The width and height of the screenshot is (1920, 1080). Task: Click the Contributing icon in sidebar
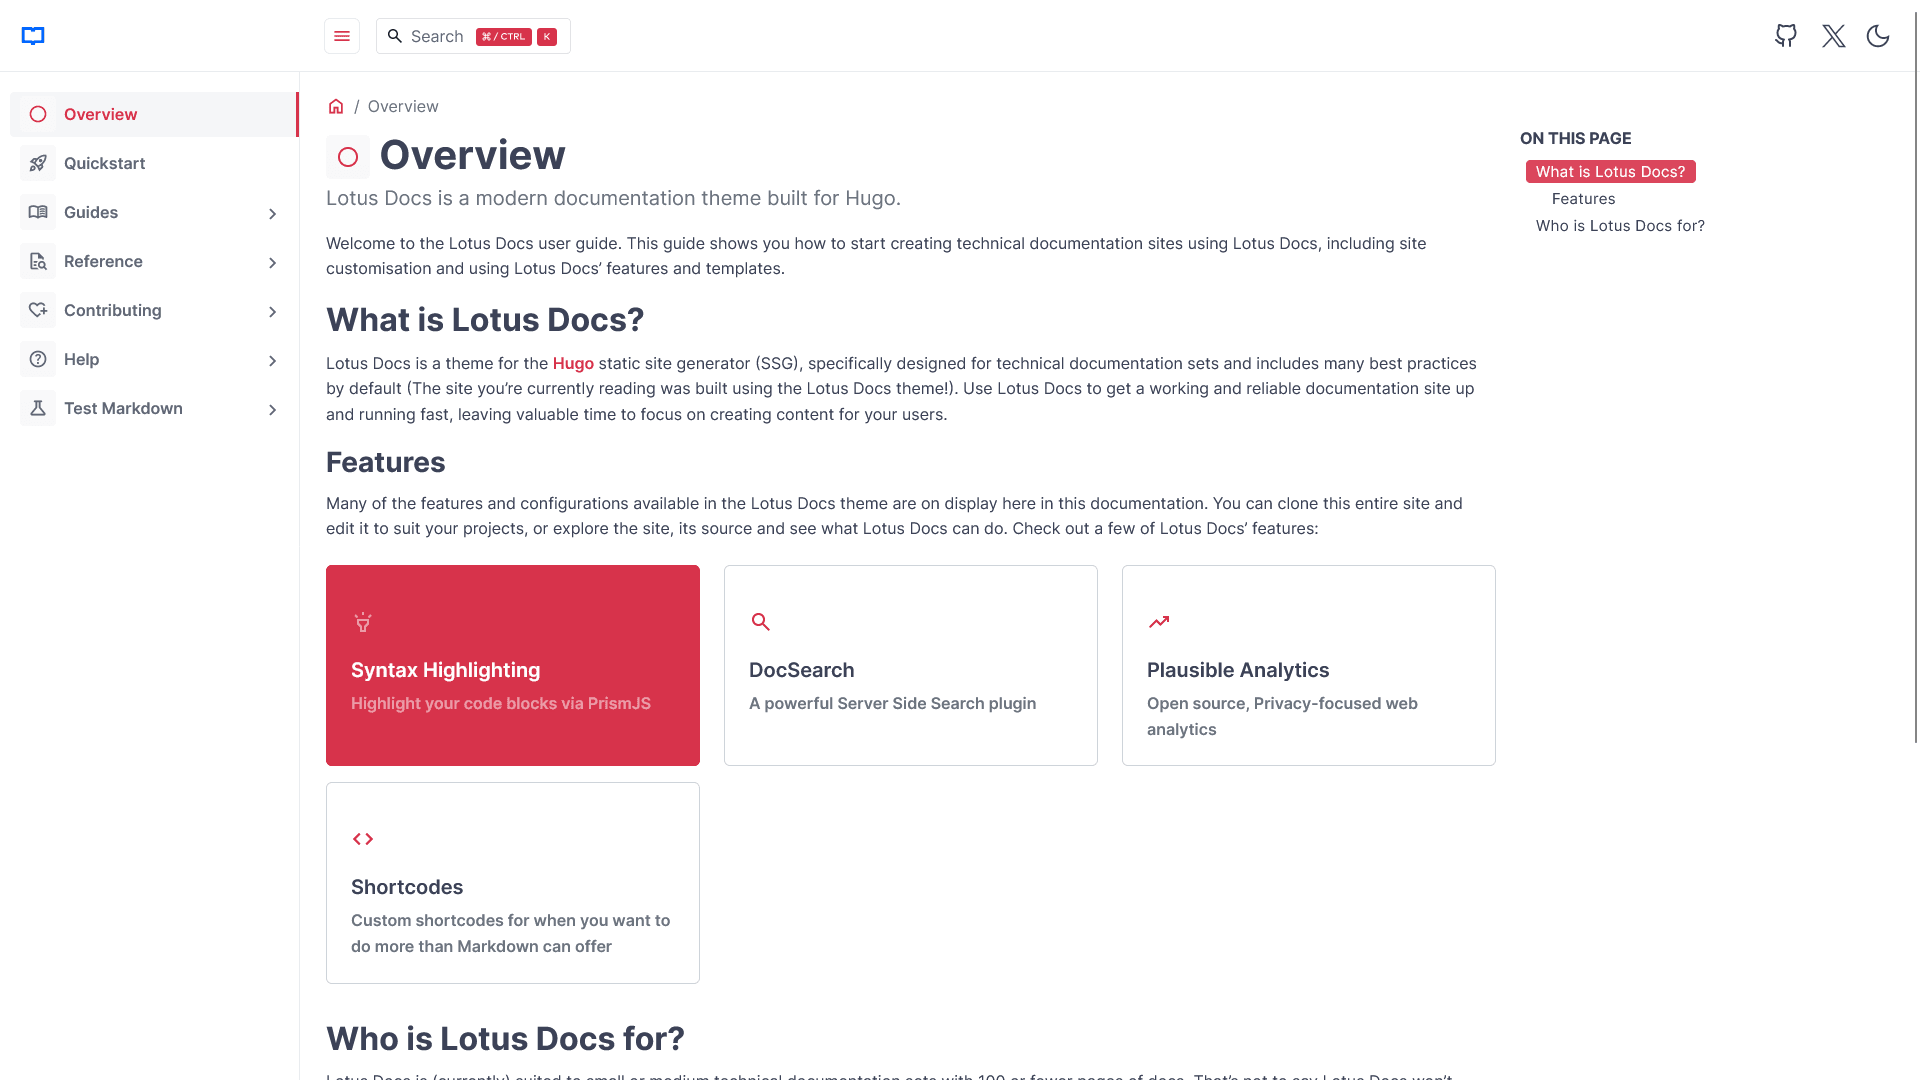pos(38,310)
